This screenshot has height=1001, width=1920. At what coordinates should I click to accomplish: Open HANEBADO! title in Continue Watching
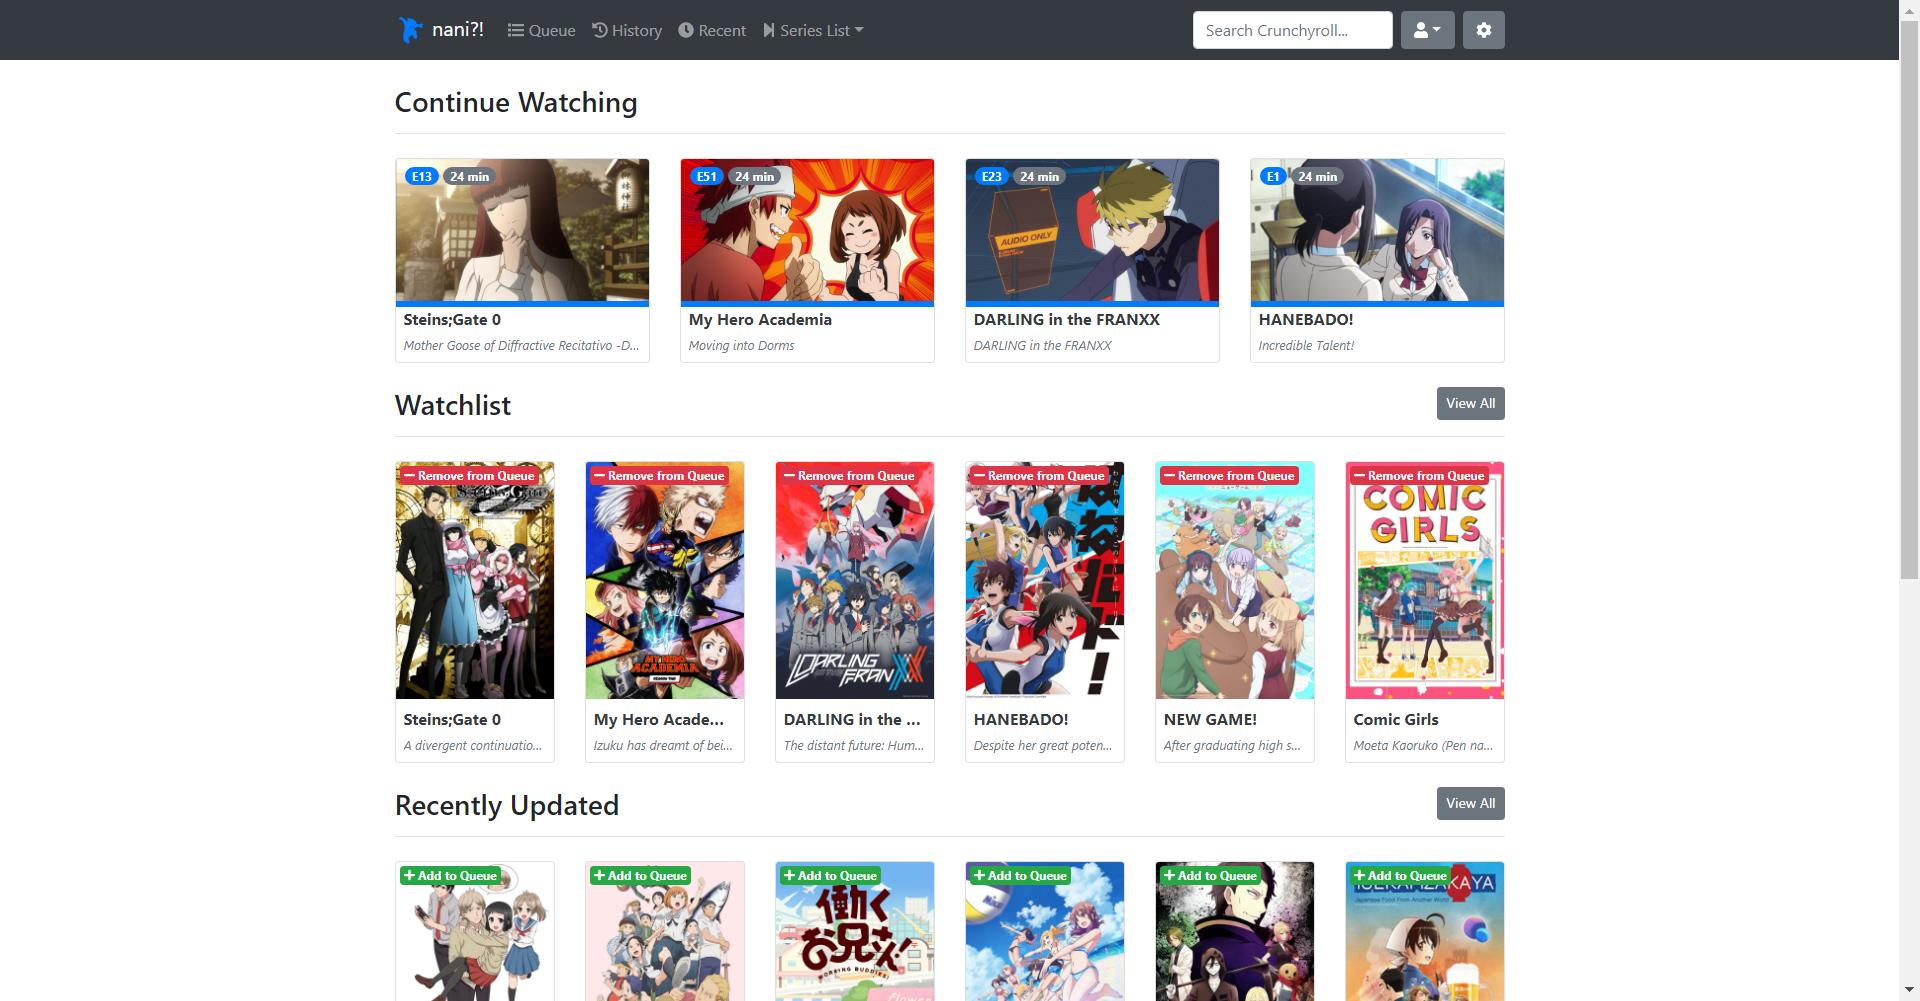click(x=1306, y=320)
